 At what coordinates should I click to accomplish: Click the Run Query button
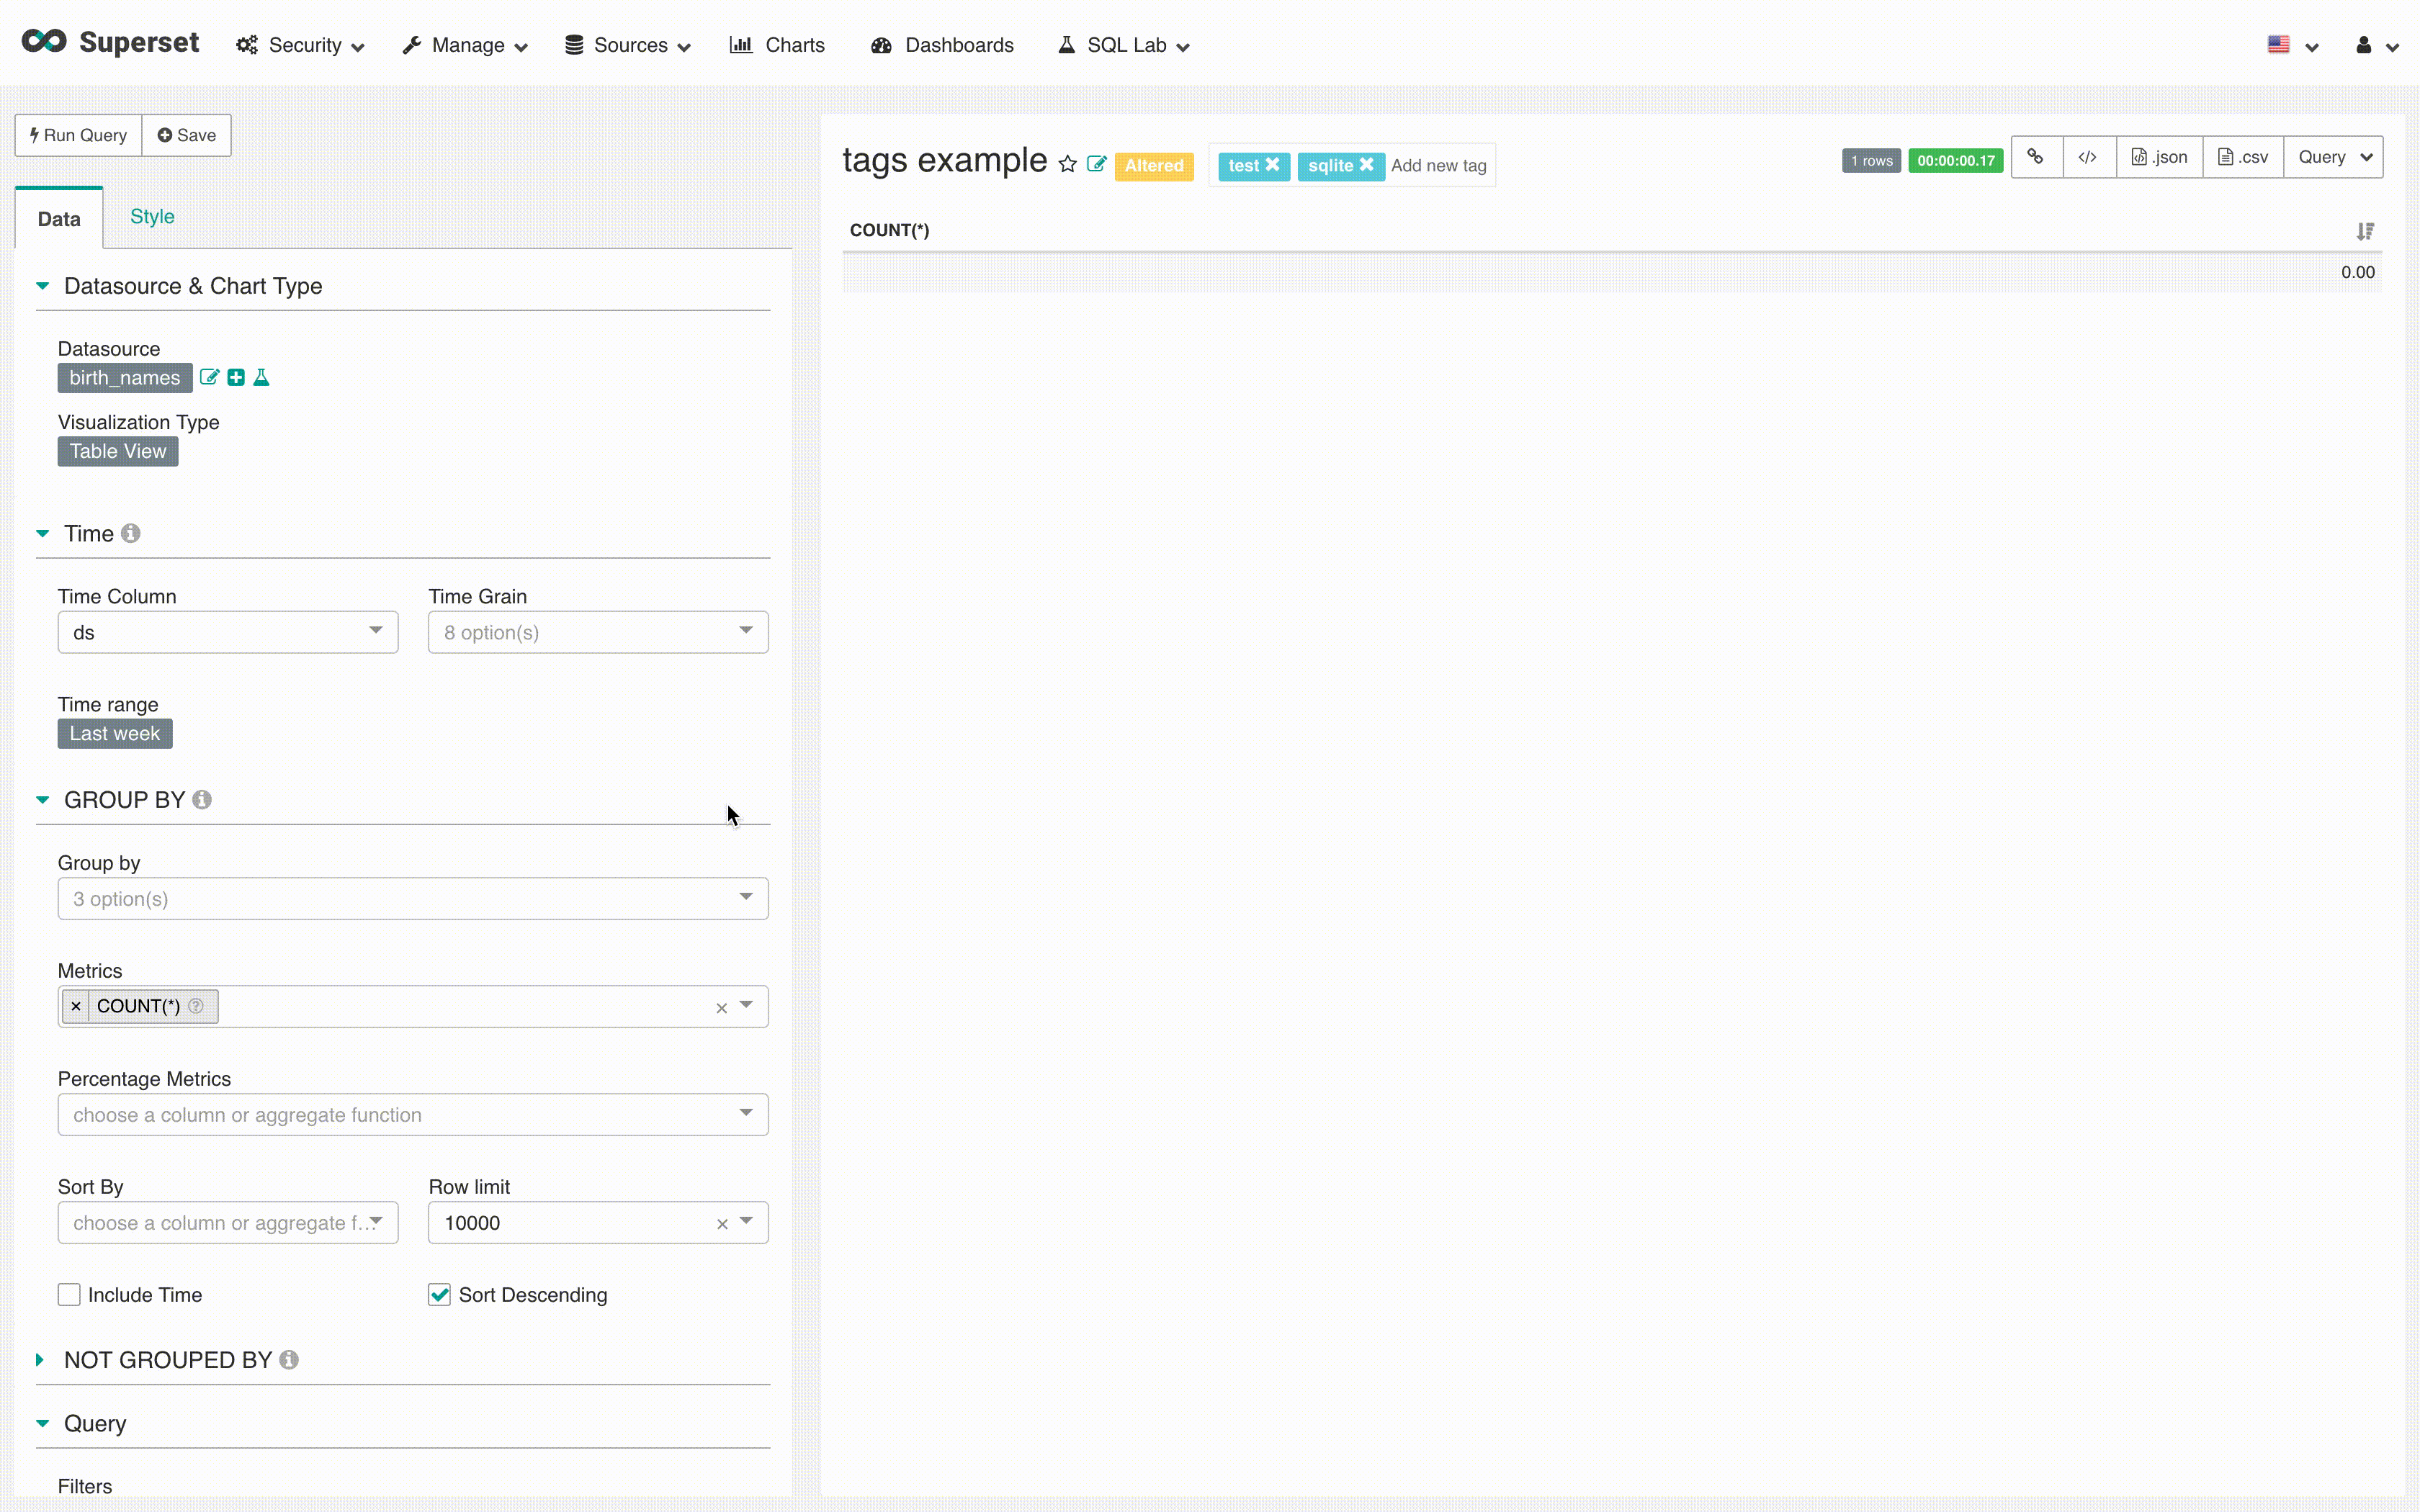click(79, 135)
